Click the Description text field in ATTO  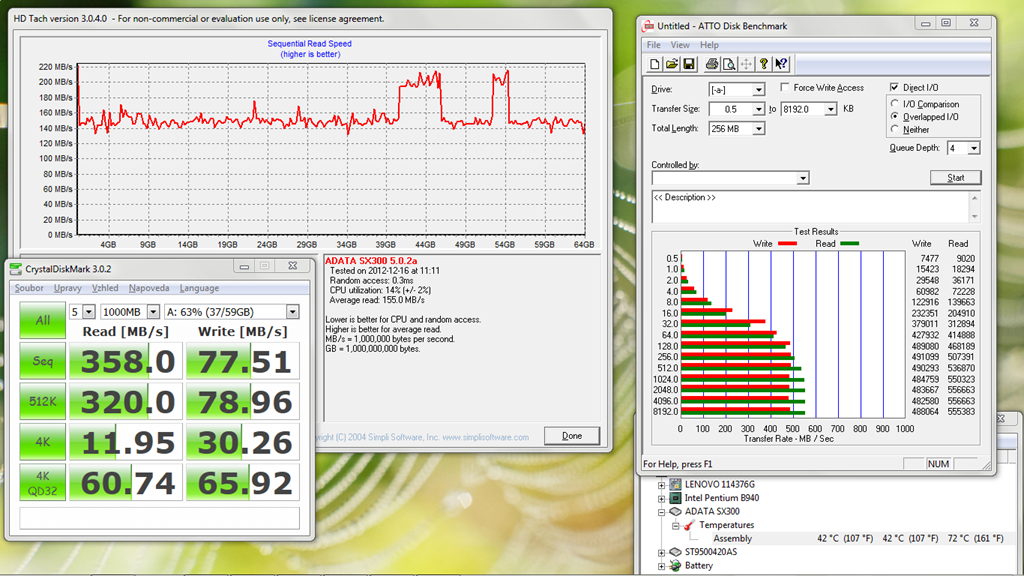tap(808, 206)
